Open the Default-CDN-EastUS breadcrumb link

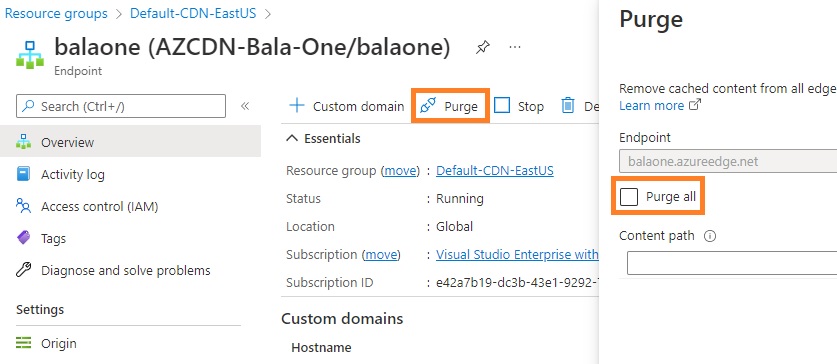pos(193,13)
